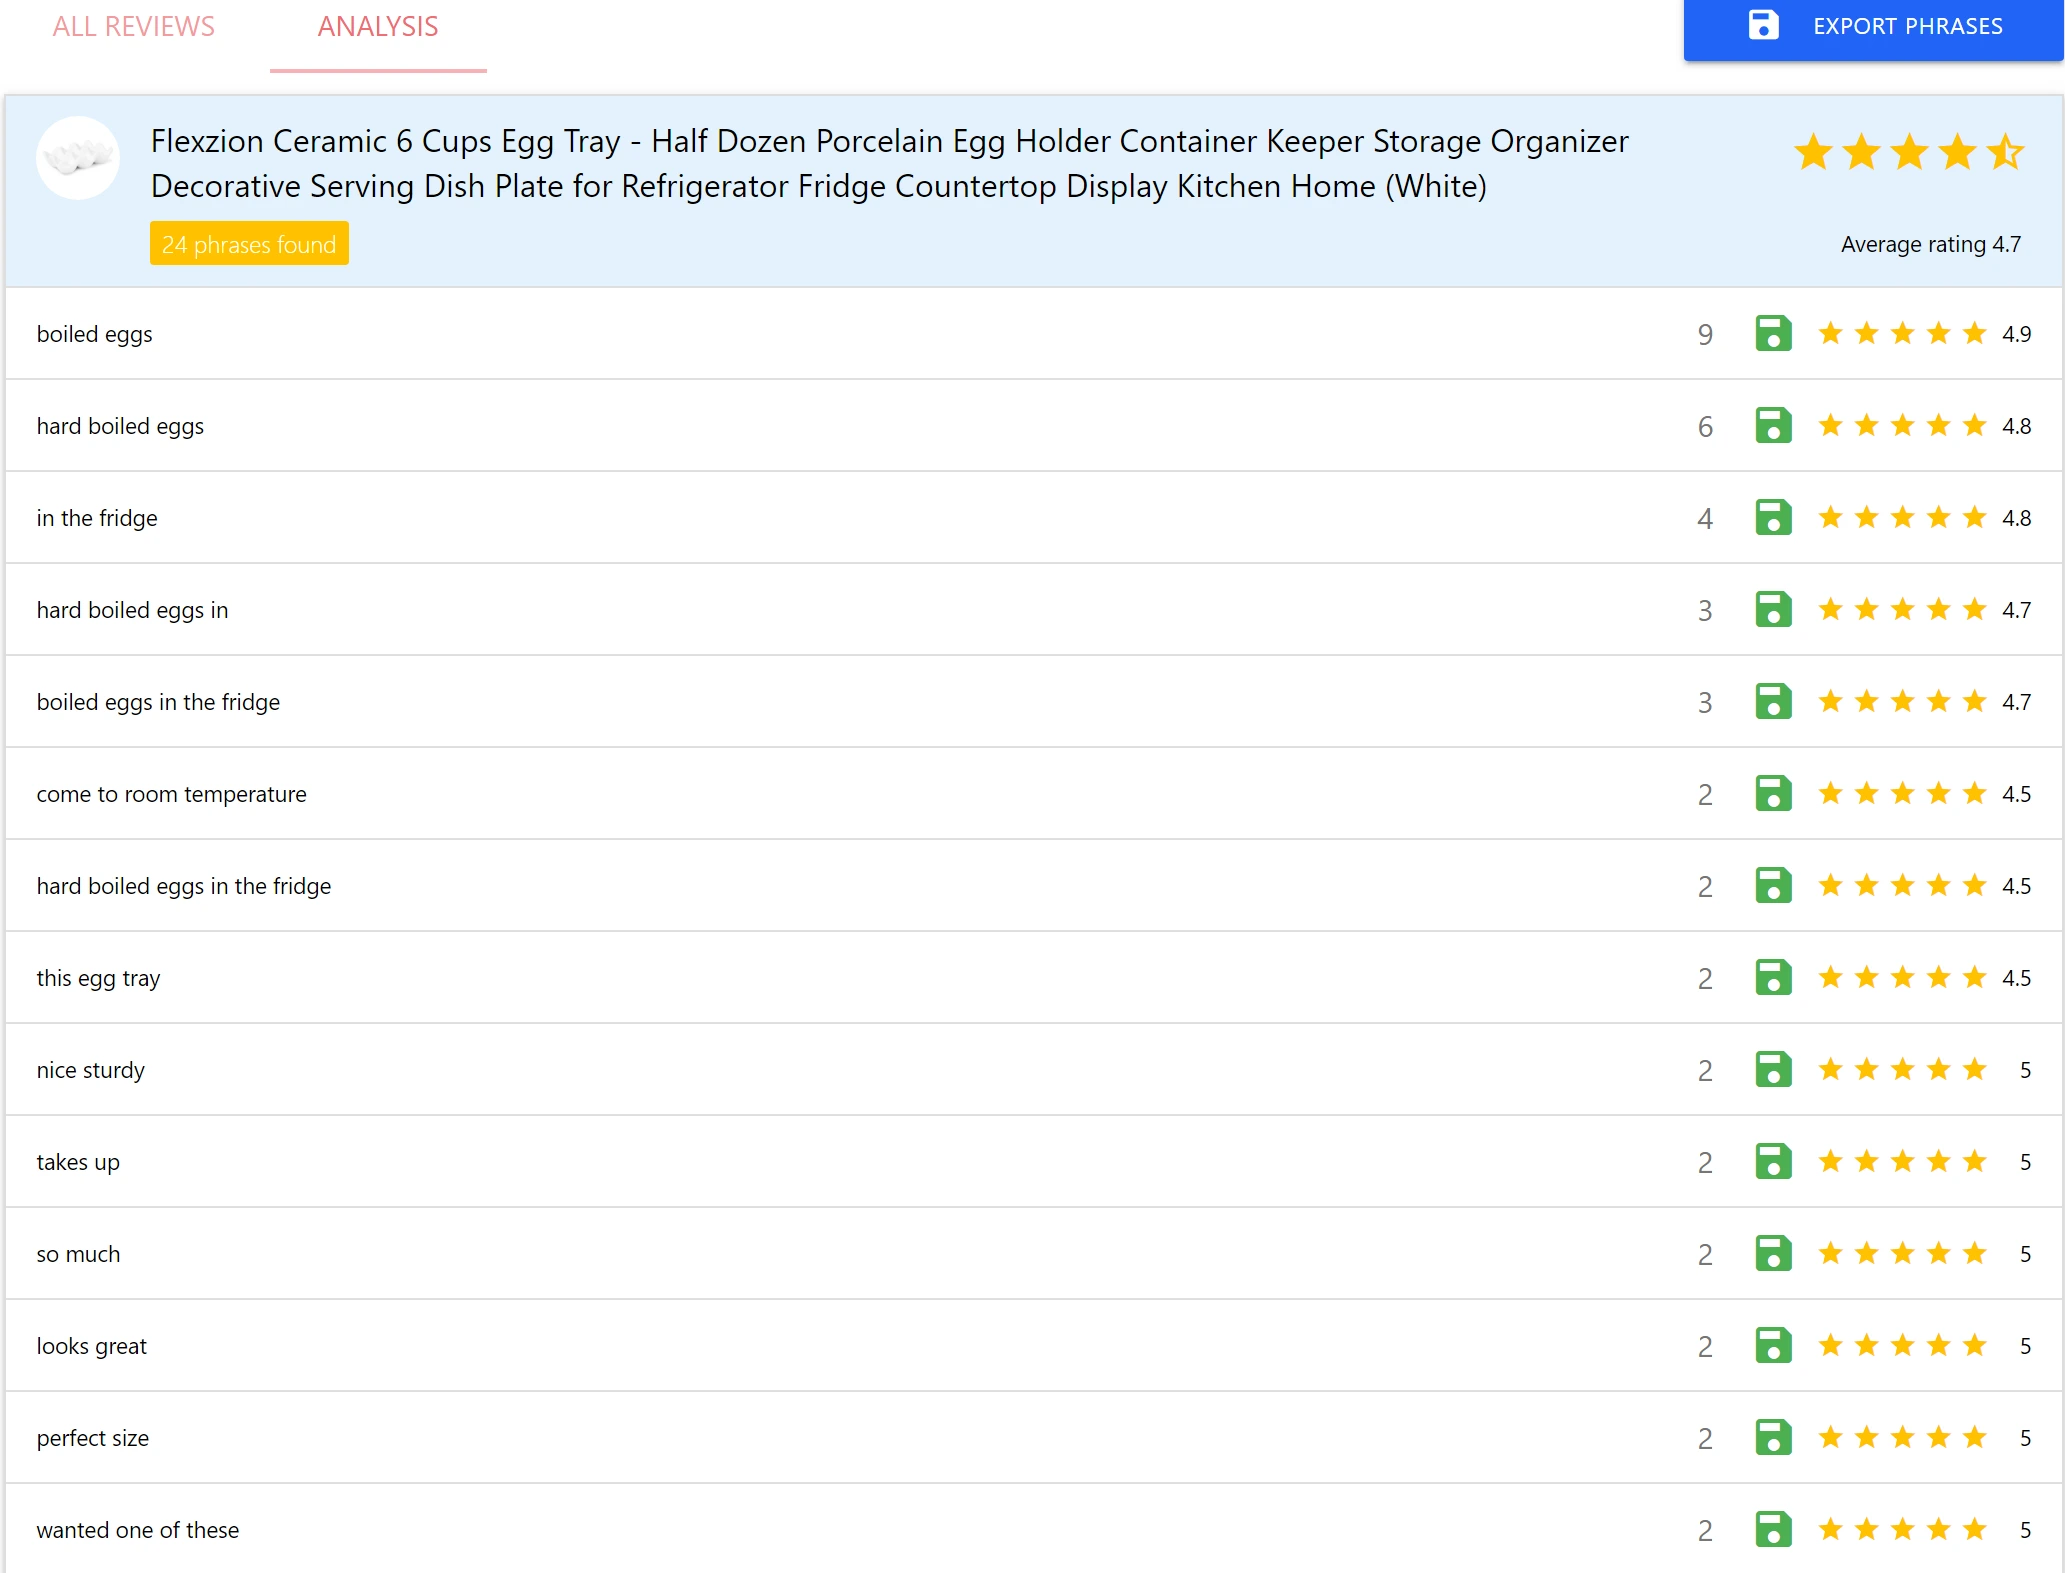This screenshot has height=1573, width=2065.
Task: Click the Flexzion Ceramic Egg Tray title
Action: [888, 163]
